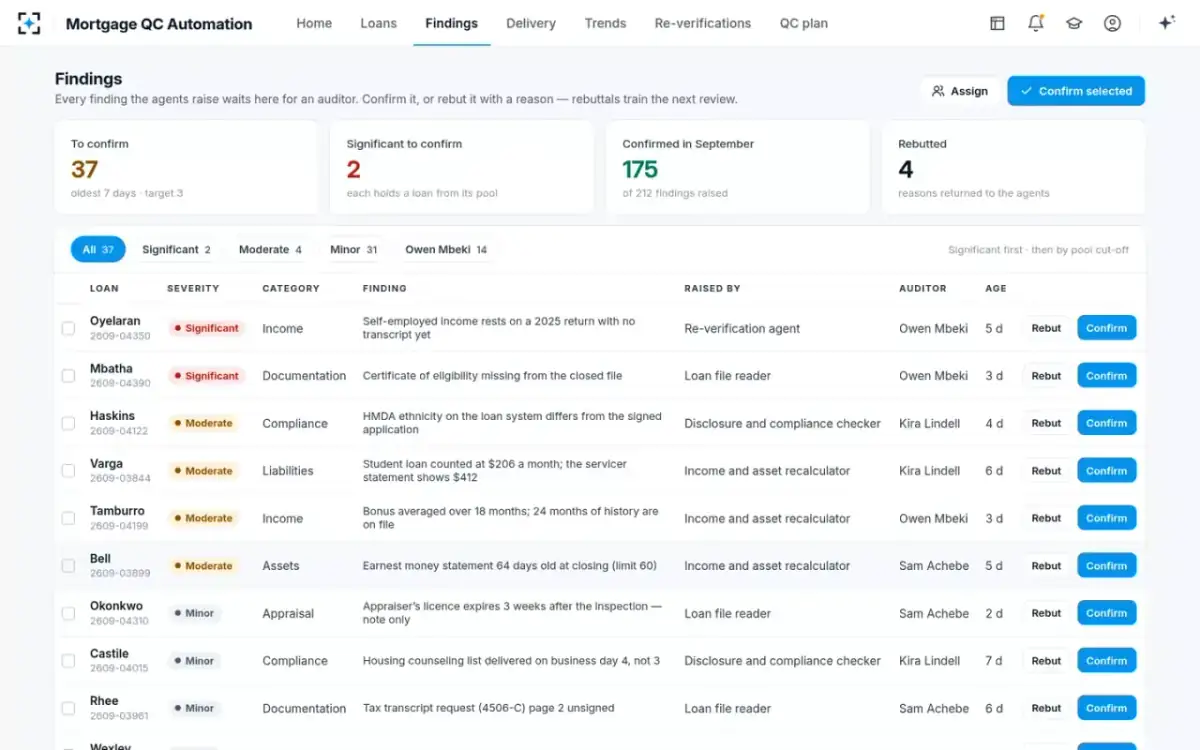This screenshot has height=750, width=1200.
Task: Confirm the Oyelaran finding
Action: click(1106, 328)
